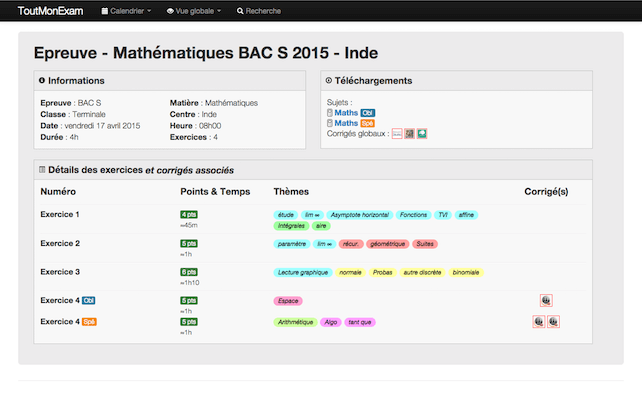Click the Téléchargements panel header icon
Screen dimensions: 642x400
[x=330, y=80]
